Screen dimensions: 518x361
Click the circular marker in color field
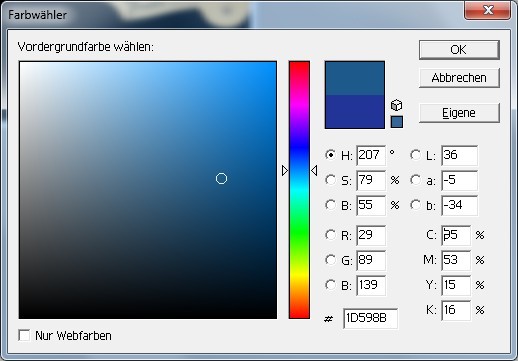[x=221, y=179]
